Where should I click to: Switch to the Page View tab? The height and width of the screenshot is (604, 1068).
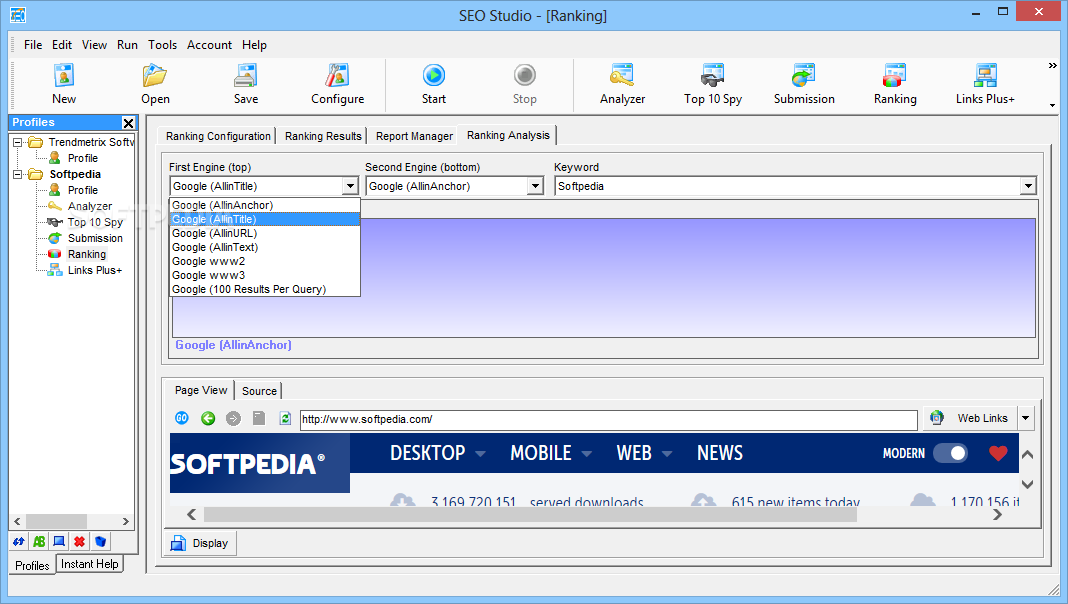[x=200, y=390]
